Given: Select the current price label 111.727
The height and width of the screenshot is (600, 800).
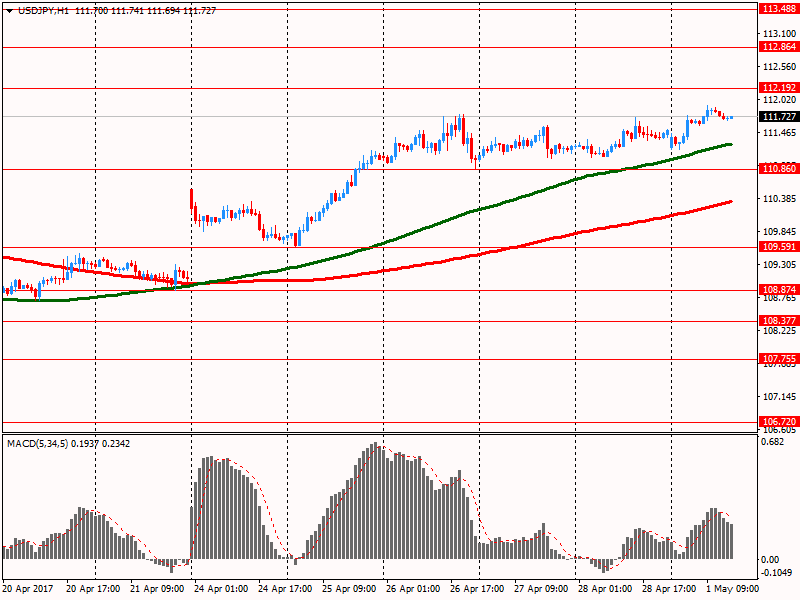Looking at the screenshot, I should coord(779,117).
